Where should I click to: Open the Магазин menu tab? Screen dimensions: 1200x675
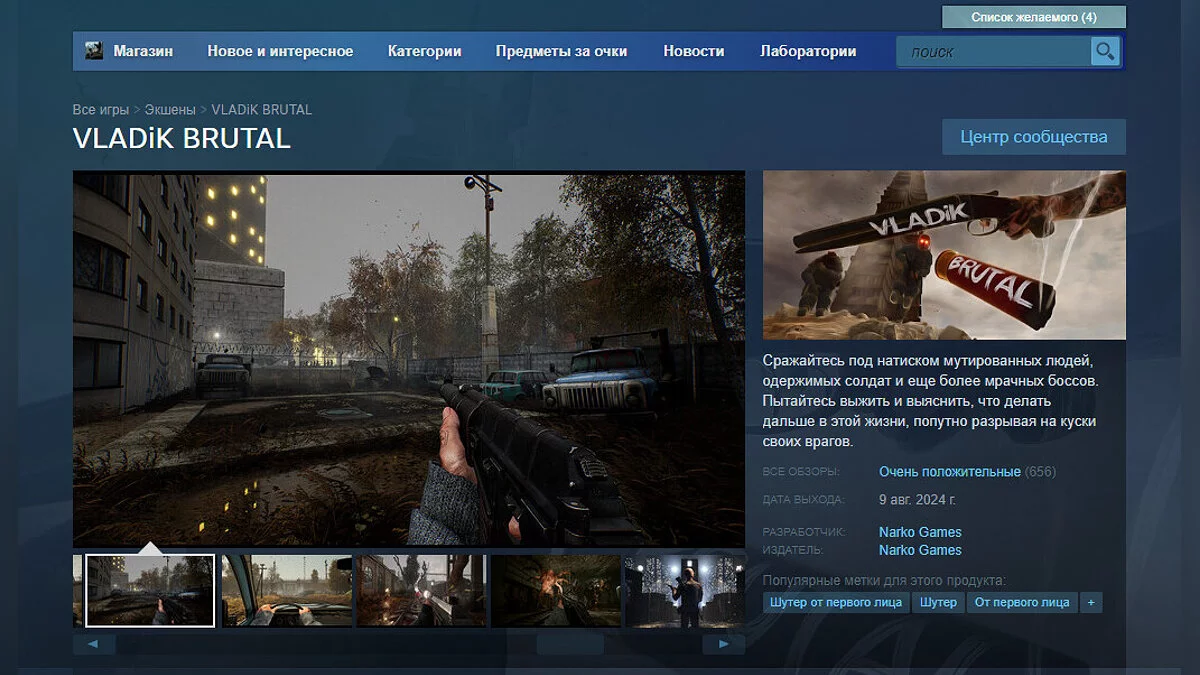(143, 51)
